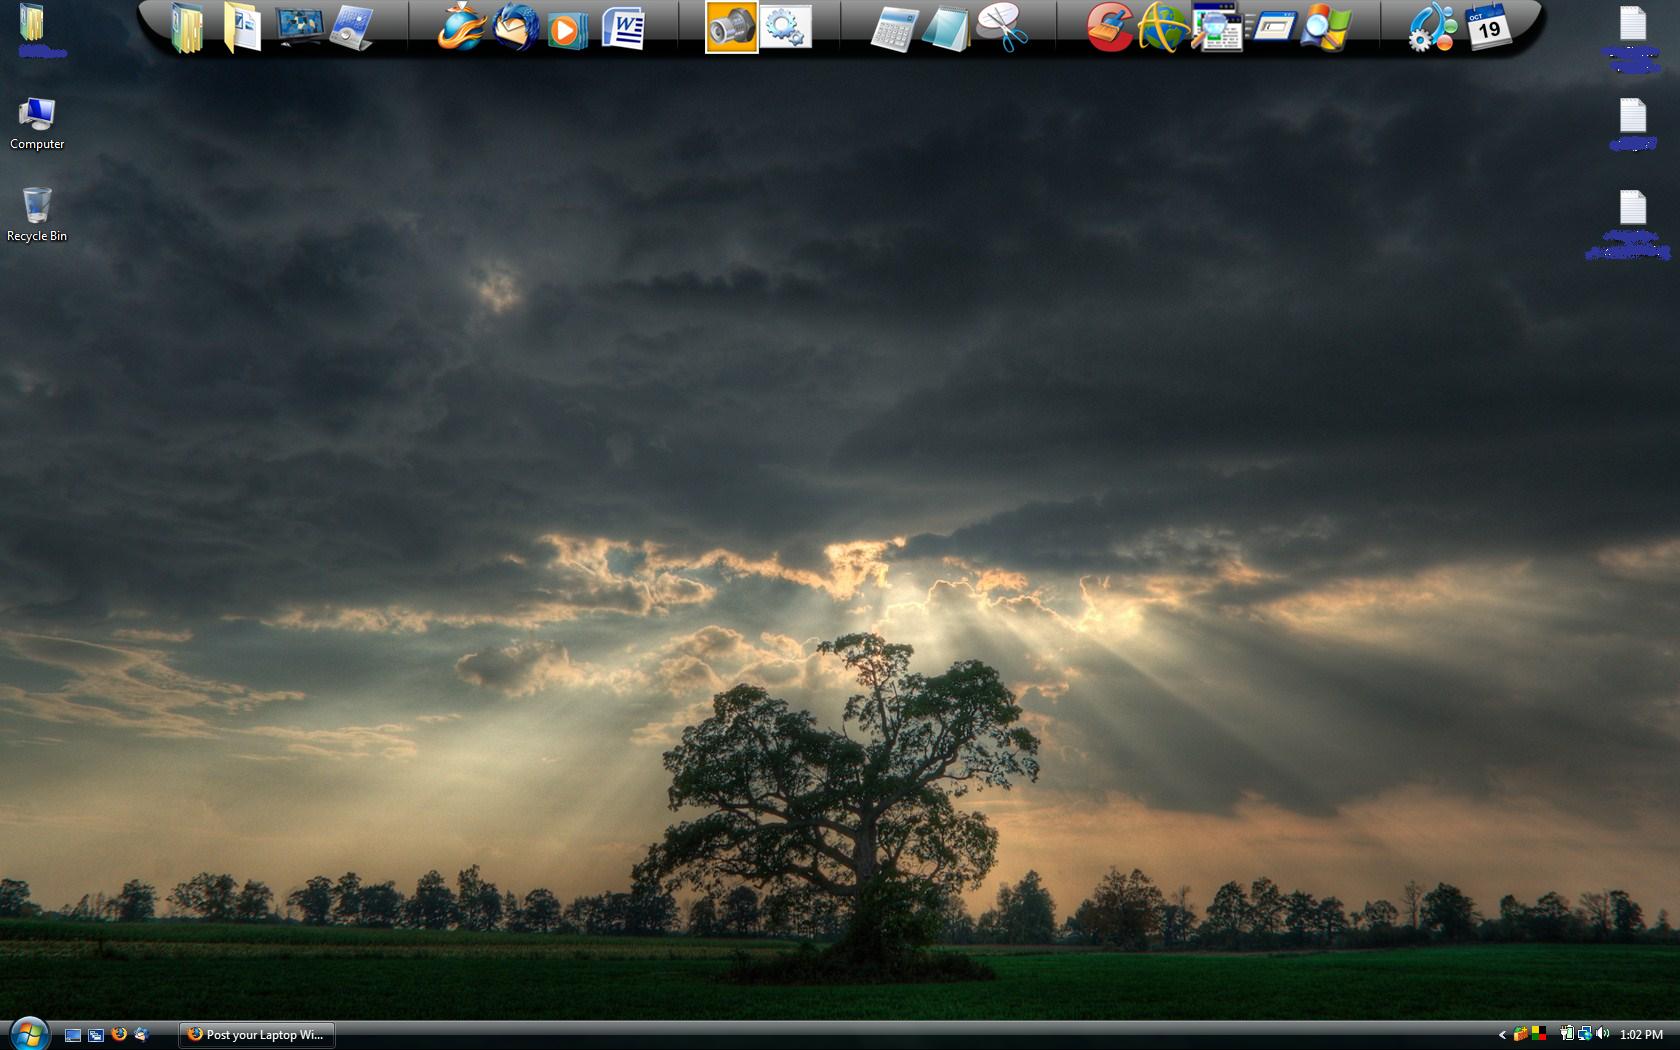
Task: Open Notepad from the dock
Action: click(946, 28)
